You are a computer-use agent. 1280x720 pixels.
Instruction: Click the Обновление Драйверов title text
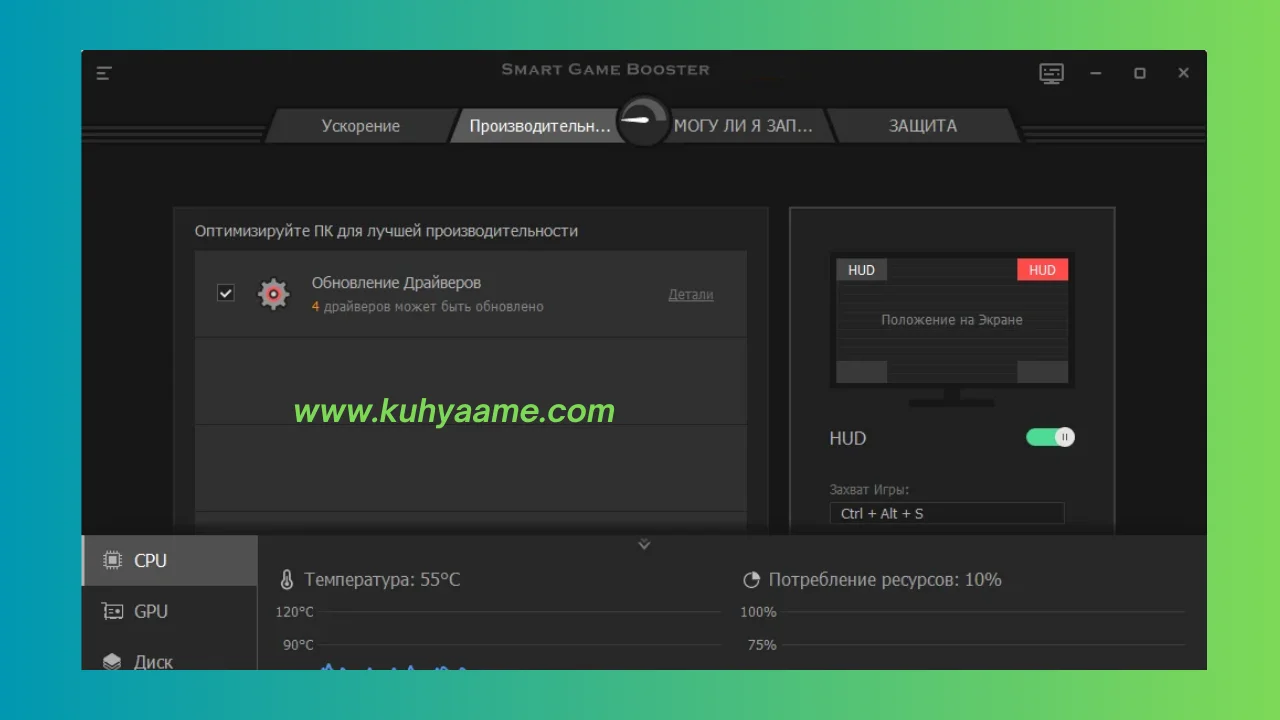click(x=396, y=283)
